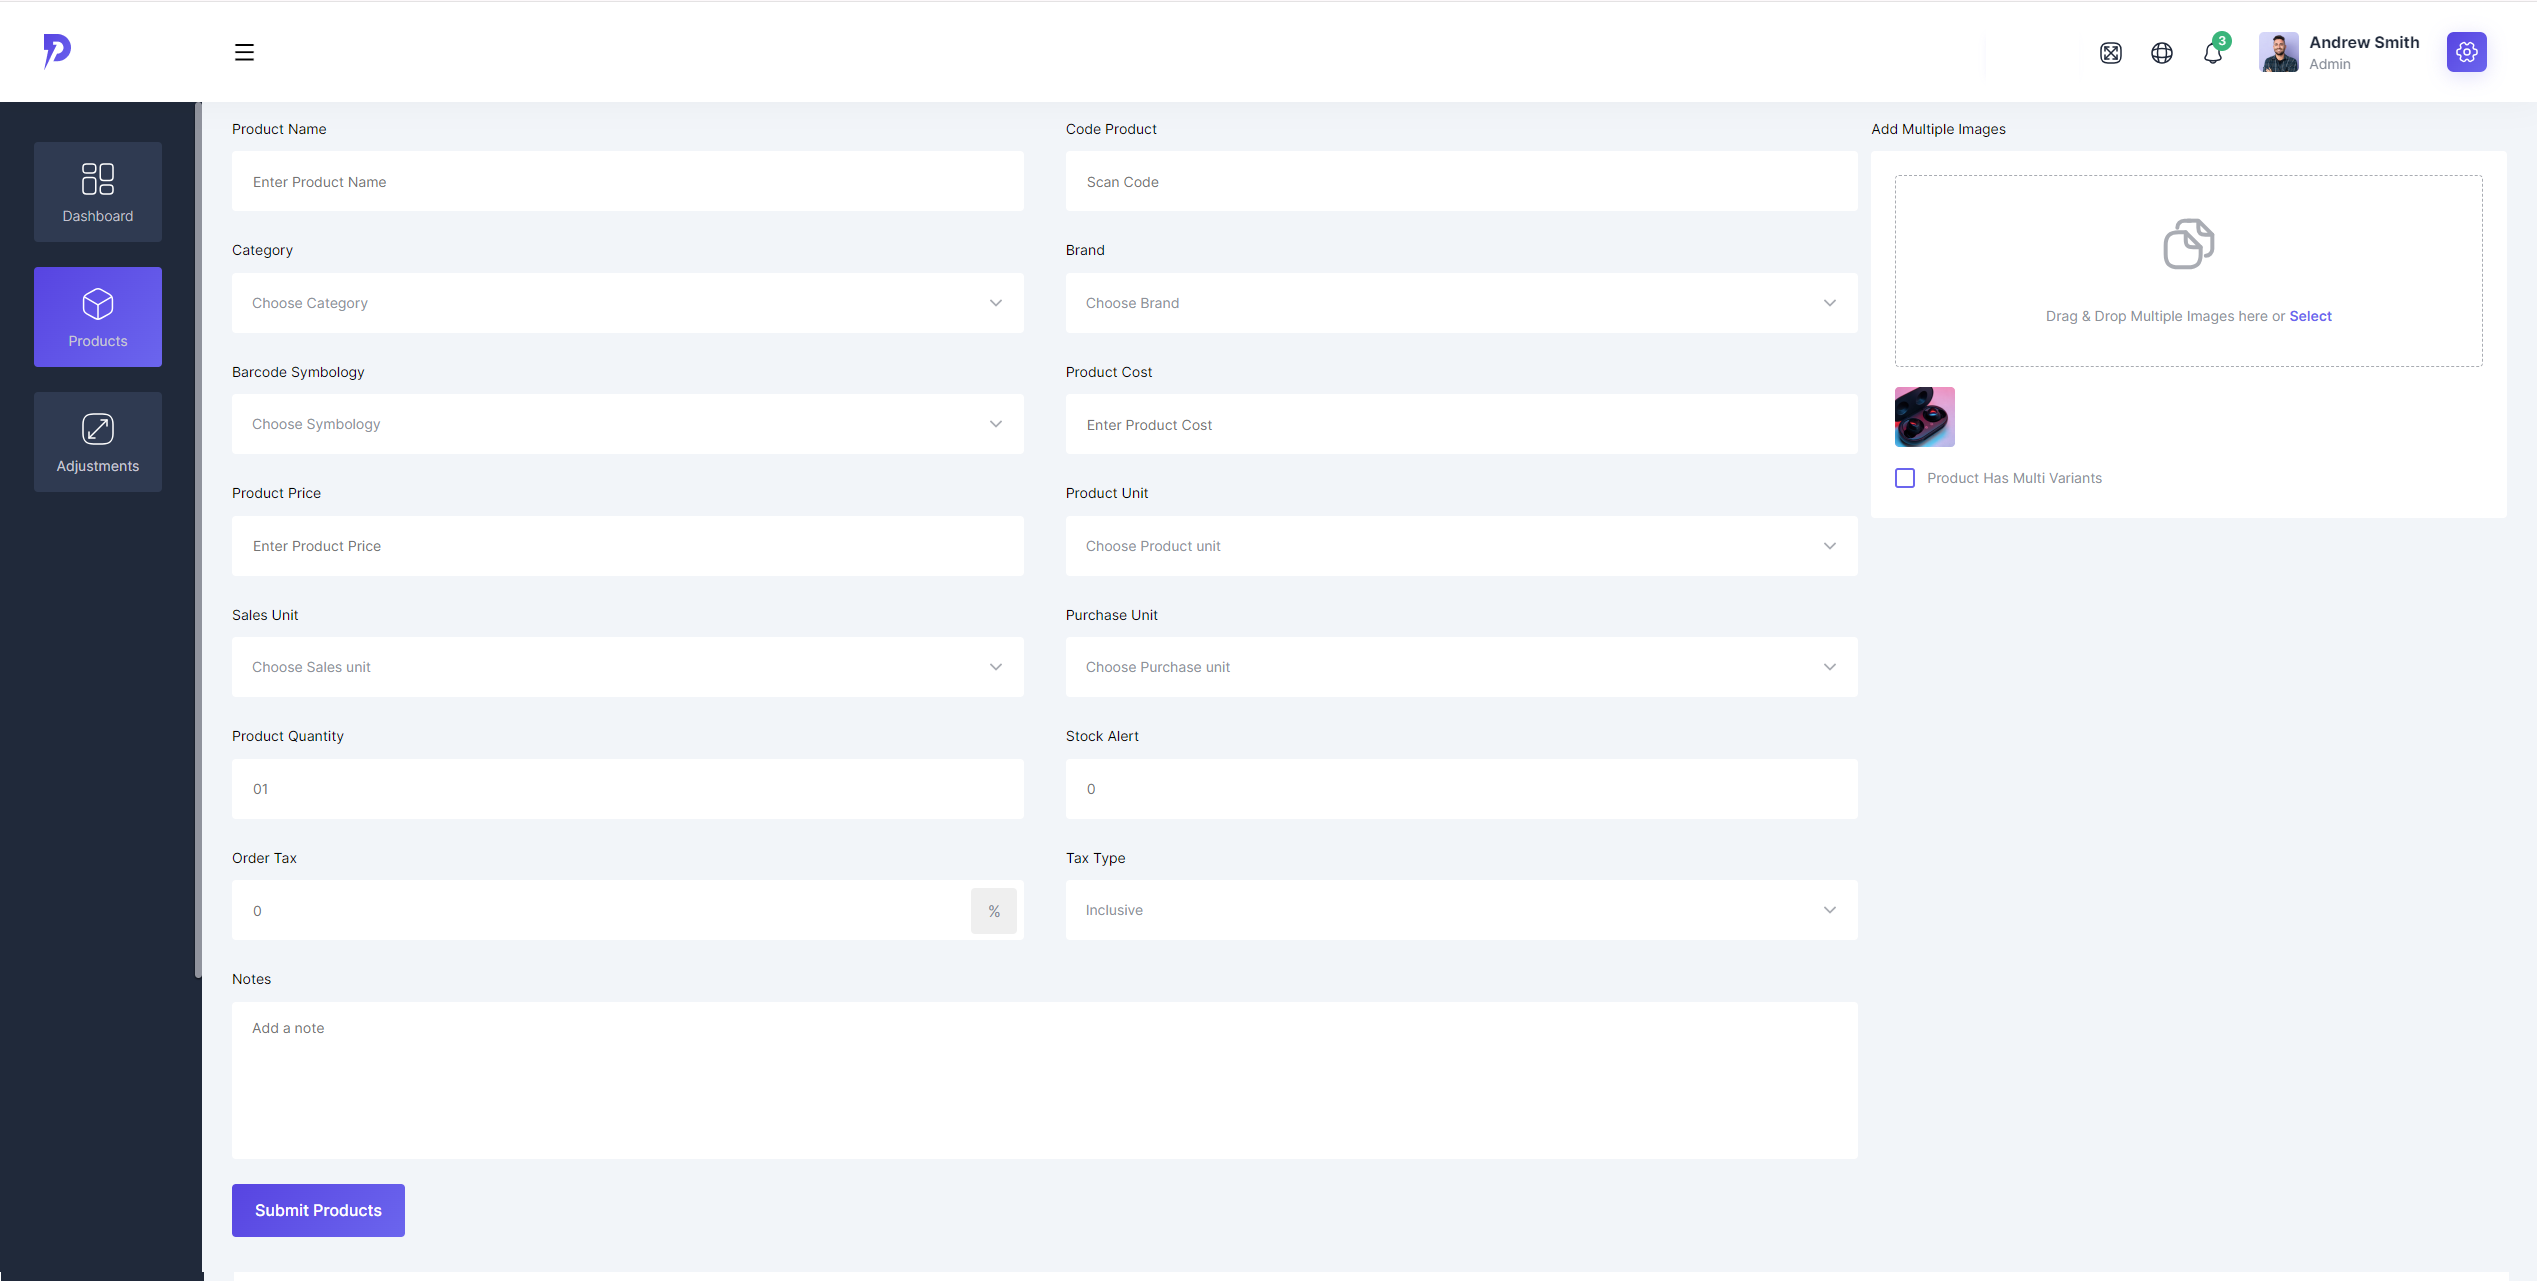Open the Tax Type Inclusive dropdown
Viewport: 2537px width, 1281px height.
pyautogui.click(x=1460, y=910)
